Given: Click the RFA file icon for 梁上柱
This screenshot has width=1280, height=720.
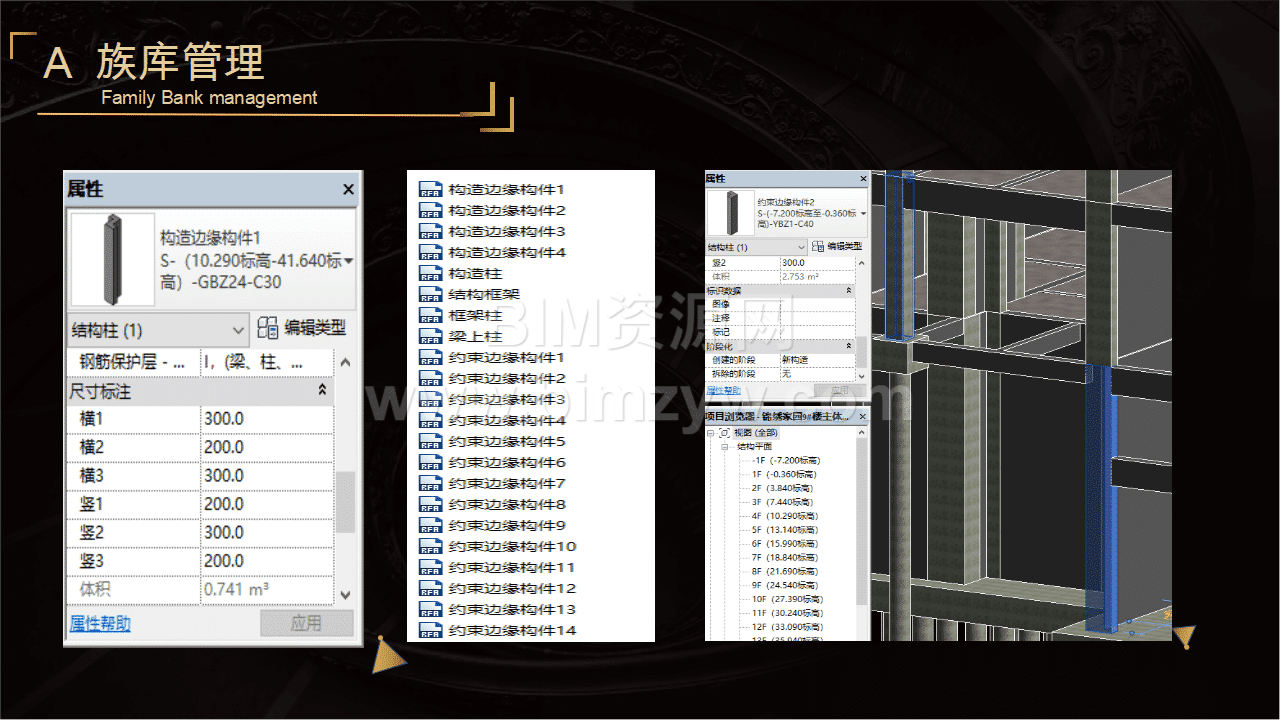Looking at the screenshot, I should 430,336.
